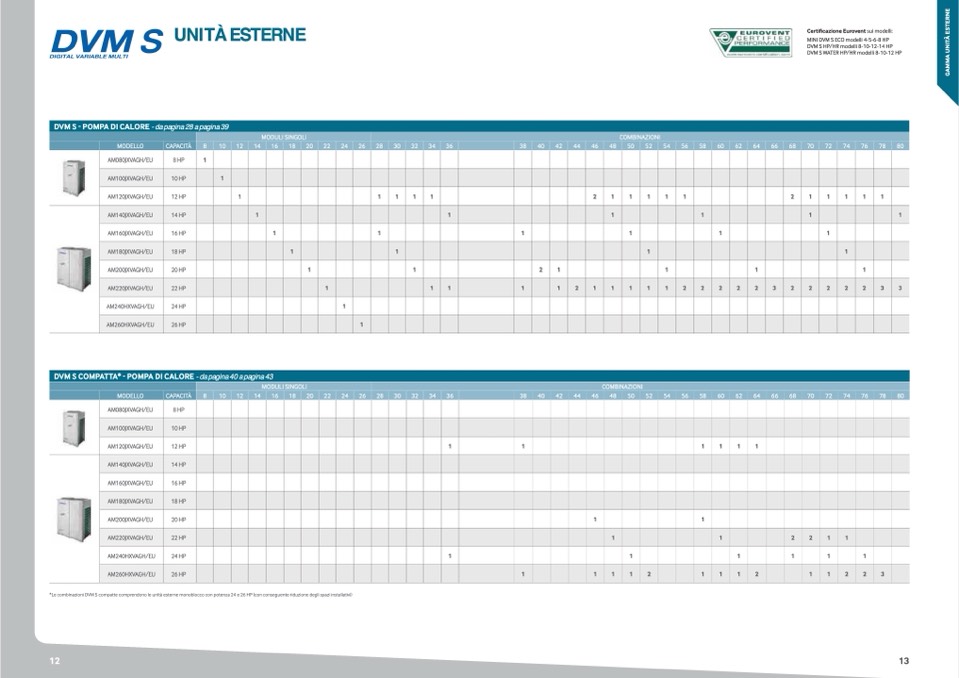
Task: Click the COMBINAZIONI header in the first table
Action: (639, 136)
